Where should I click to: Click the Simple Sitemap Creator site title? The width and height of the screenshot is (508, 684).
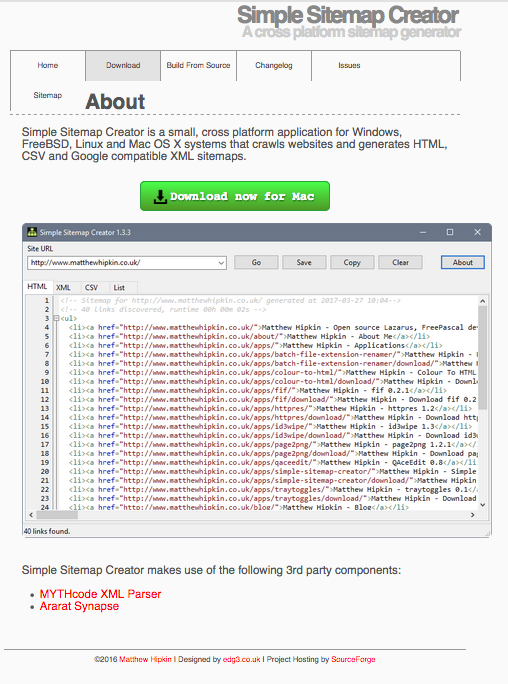(x=348, y=15)
